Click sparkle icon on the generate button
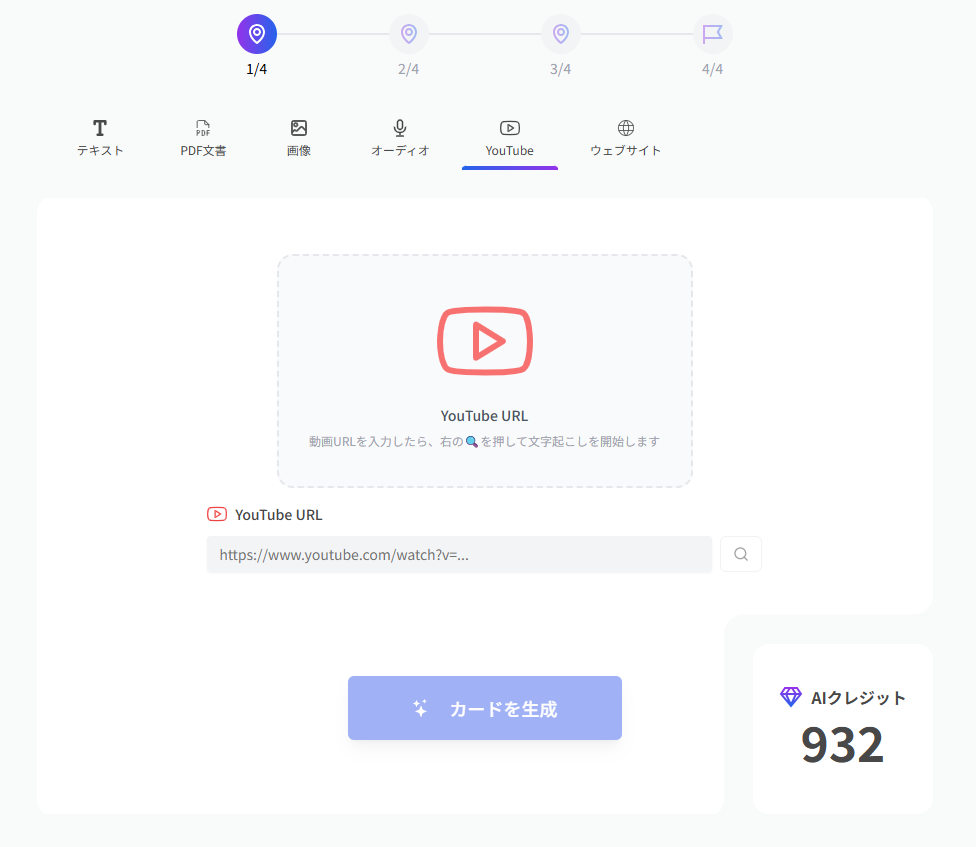Viewport: 976px width, 847px height. pyautogui.click(x=420, y=708)
